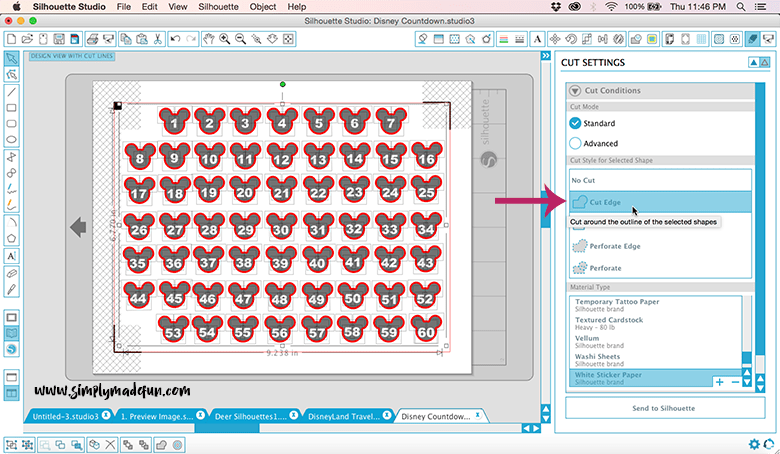Image resolution: width=780 pixels, height=454 pixels.
Task: Click the Save to SD card icon
Action: (x=75, y=39)
